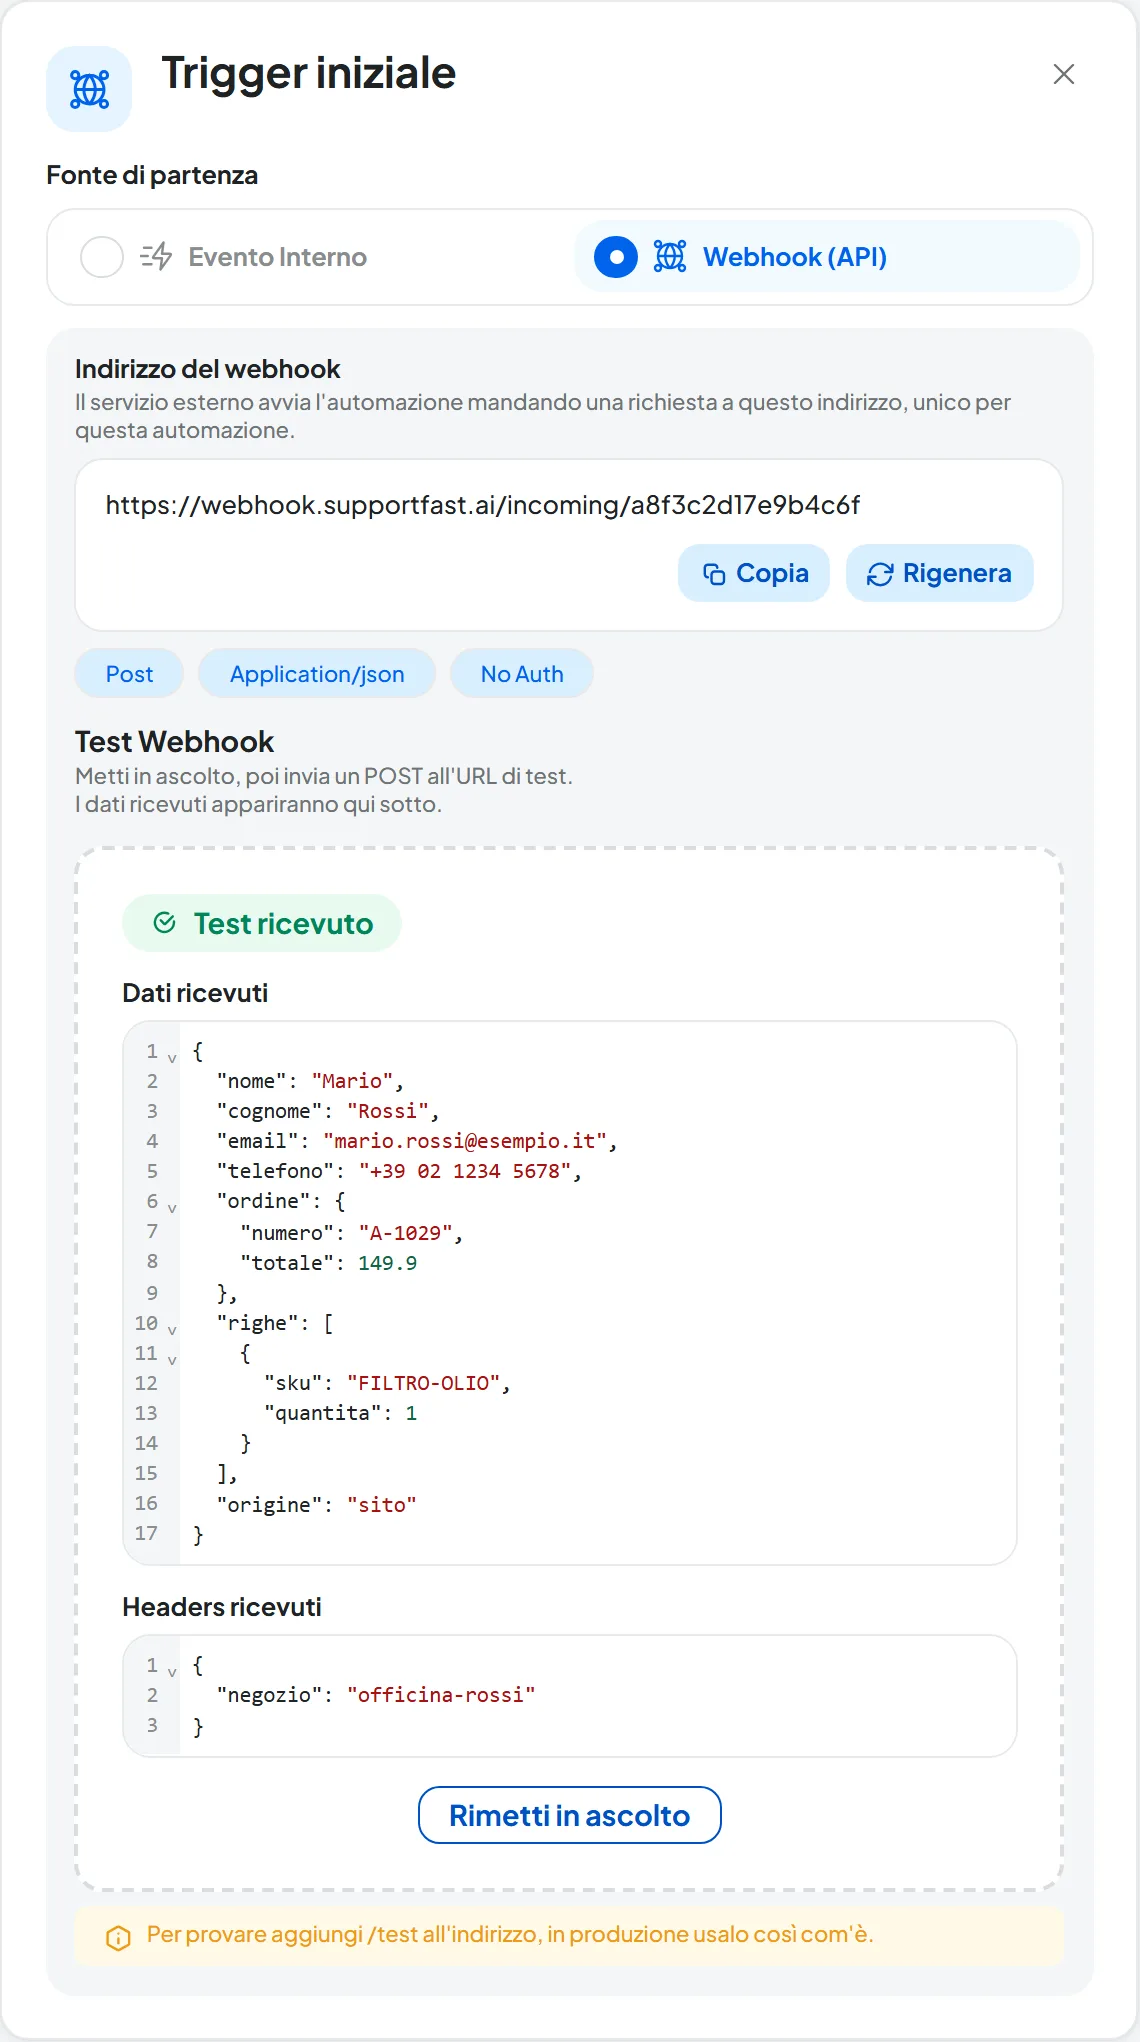1140x2042 pixels.
Task: Click the Post tag
Action: coord(129,674)
